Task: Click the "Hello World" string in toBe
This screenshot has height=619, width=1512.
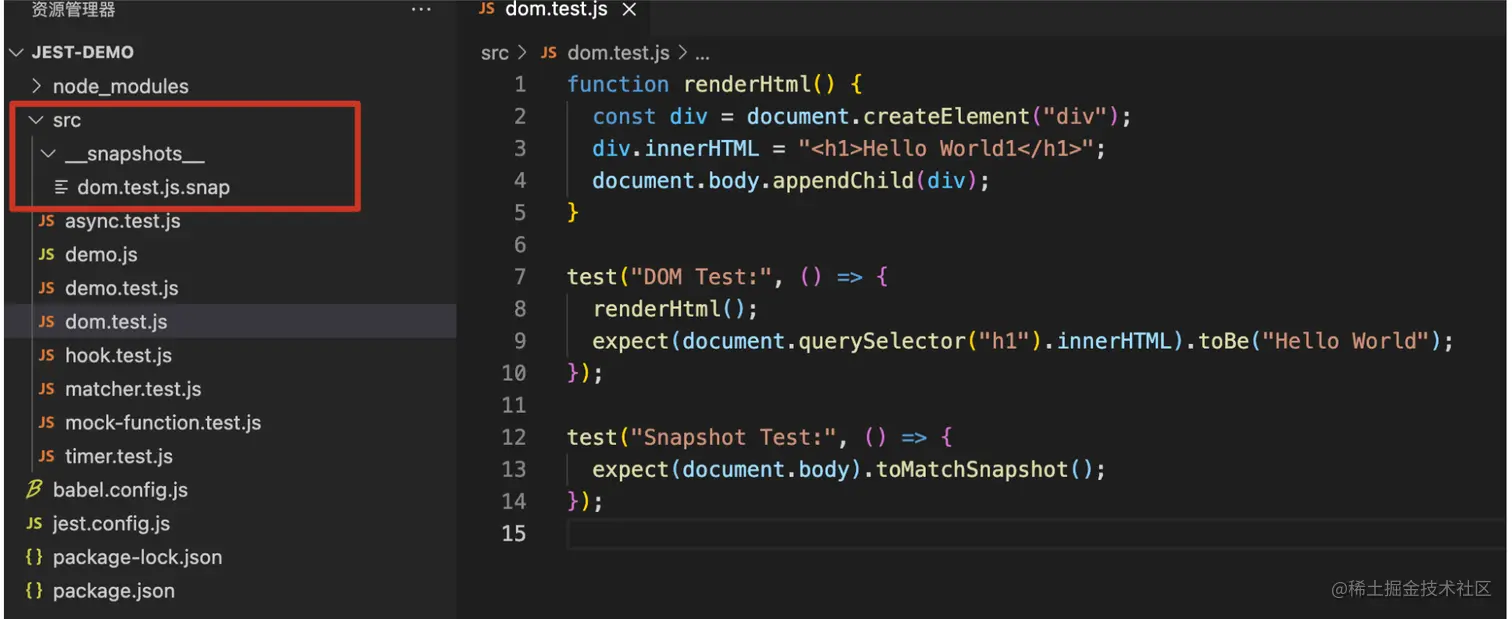Action: [x=1346, y=341]
